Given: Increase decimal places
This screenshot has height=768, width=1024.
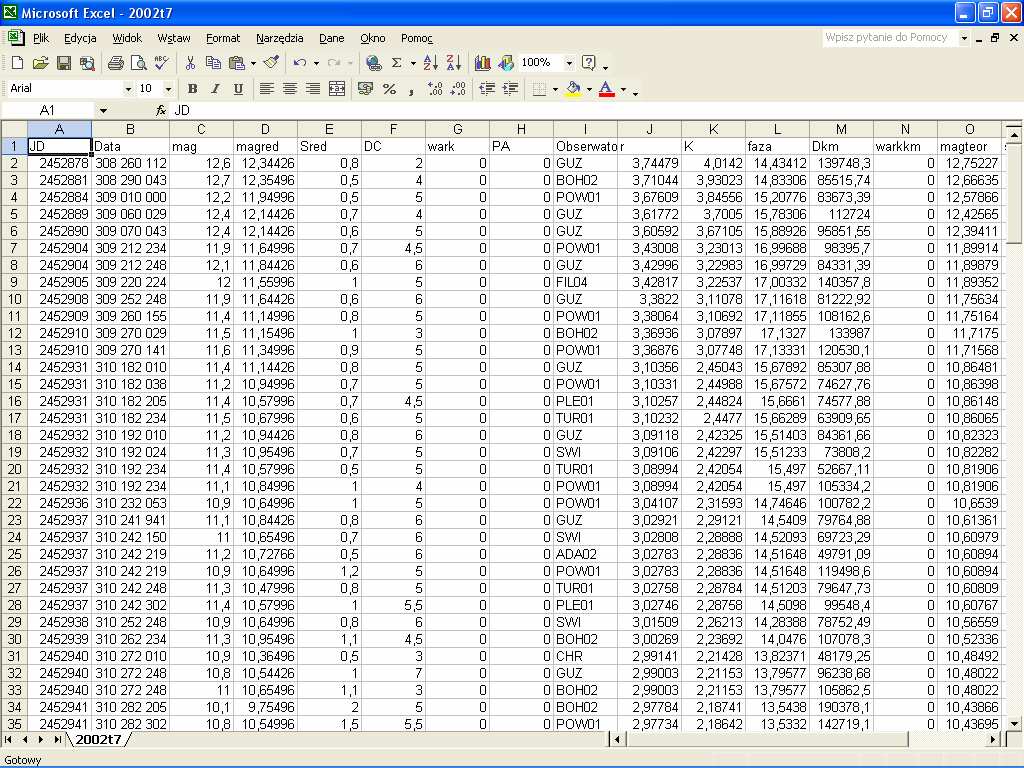Looking at the screenshot, I should click(435, 89).
